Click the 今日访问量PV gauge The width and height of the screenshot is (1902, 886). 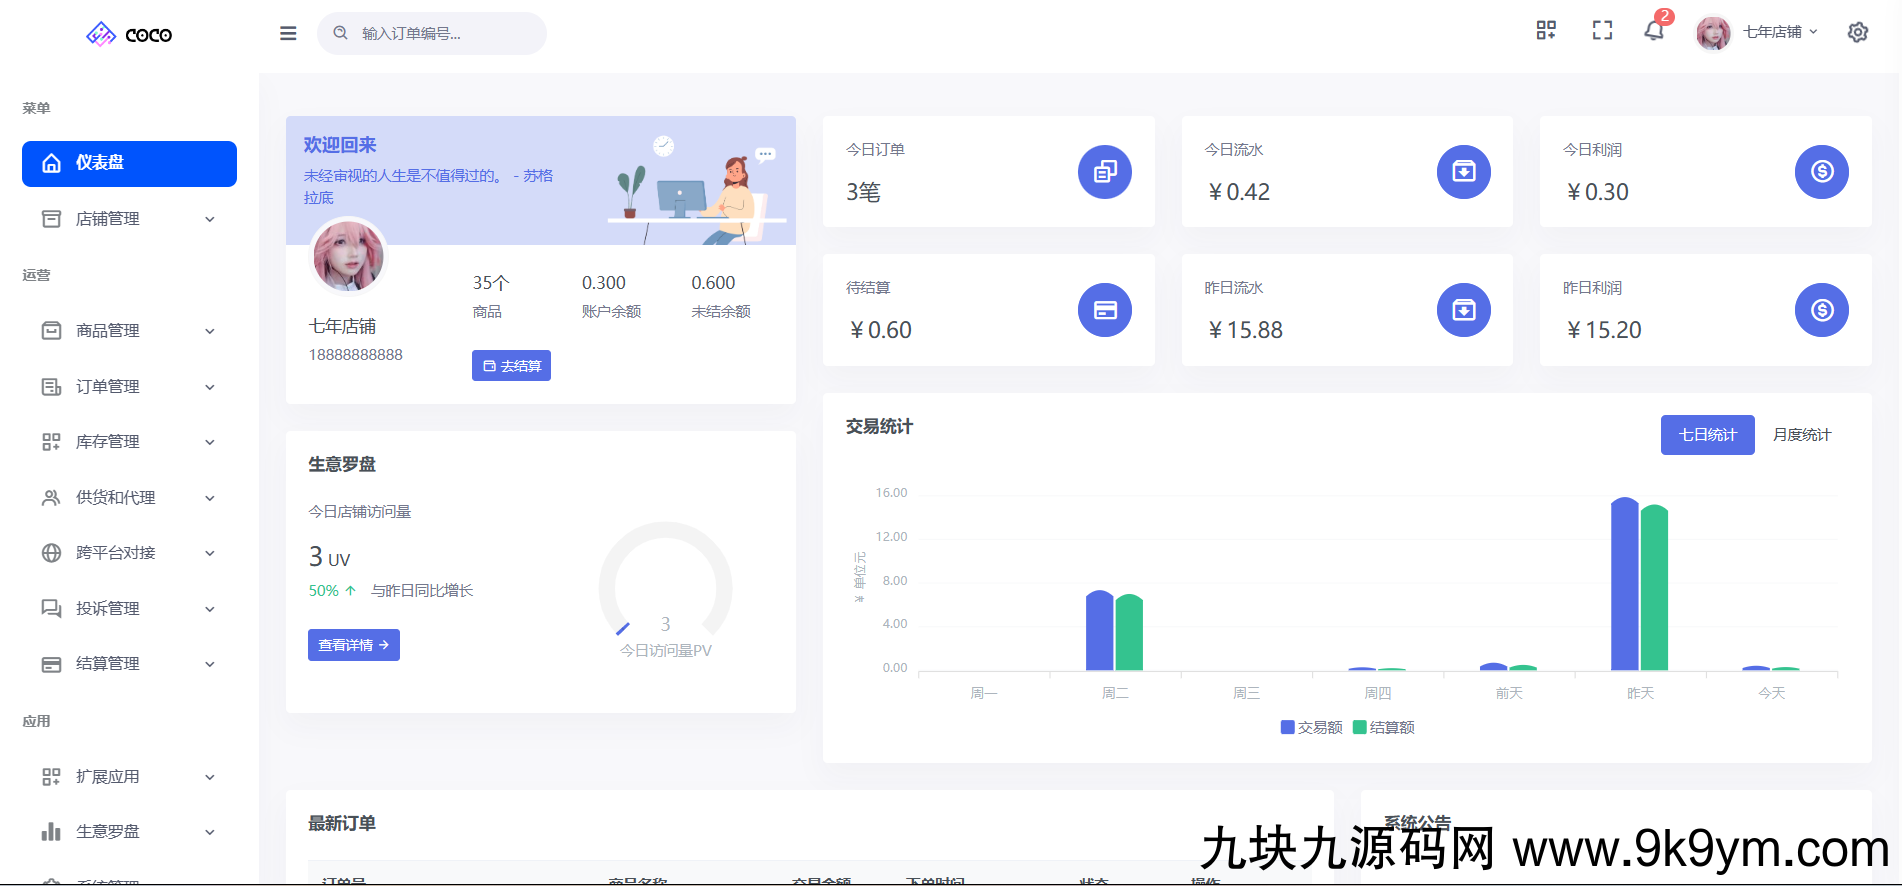coord(665,588)
